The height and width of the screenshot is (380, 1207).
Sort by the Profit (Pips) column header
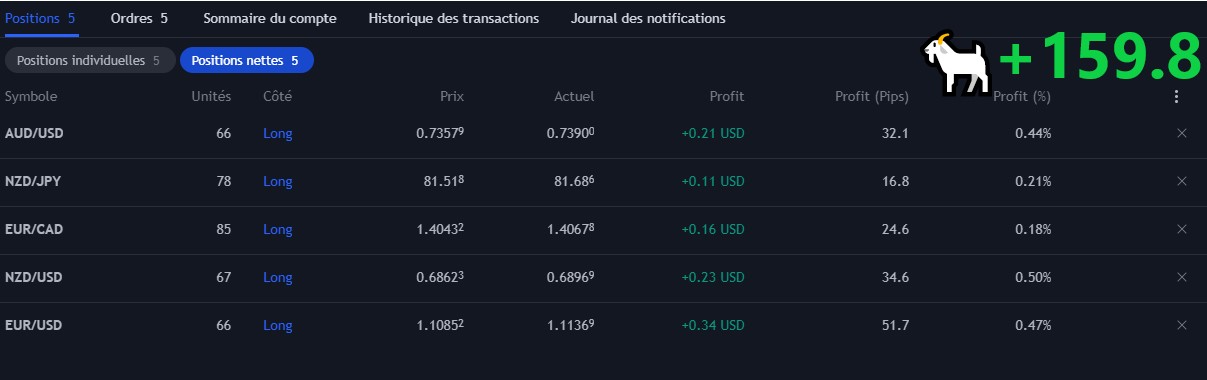point(871,97)
